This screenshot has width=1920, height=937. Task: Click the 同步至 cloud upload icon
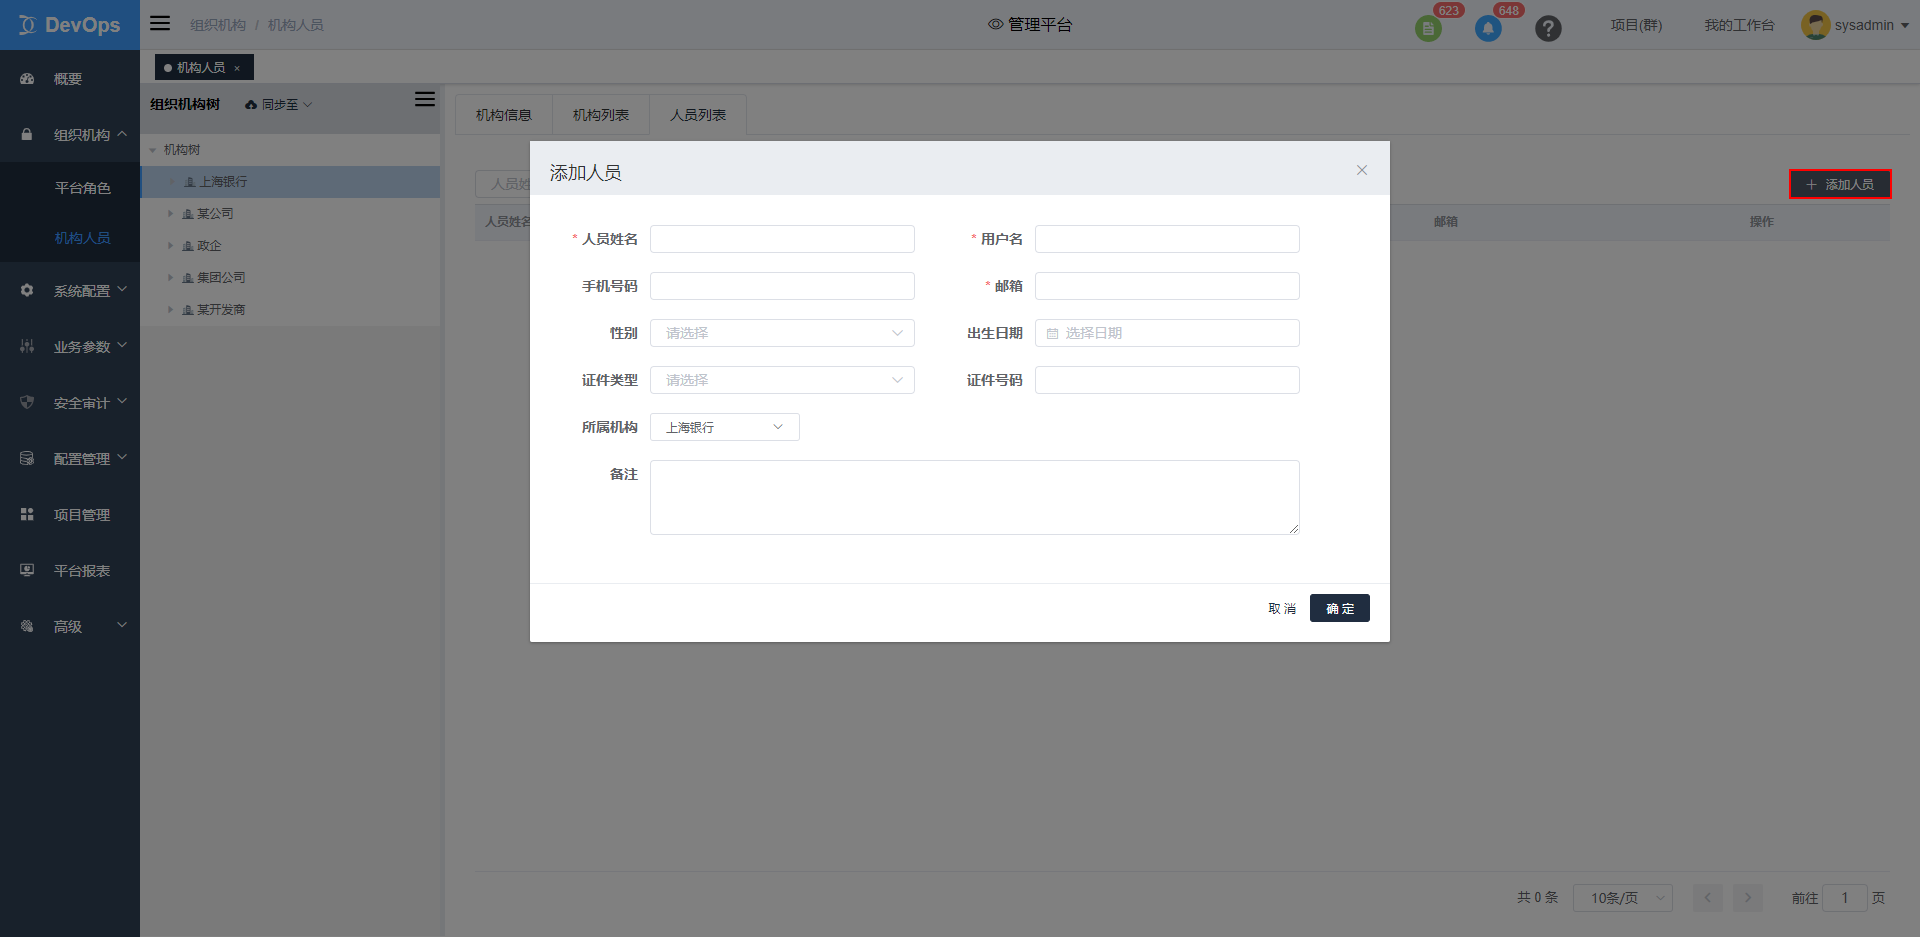(251, 105)
